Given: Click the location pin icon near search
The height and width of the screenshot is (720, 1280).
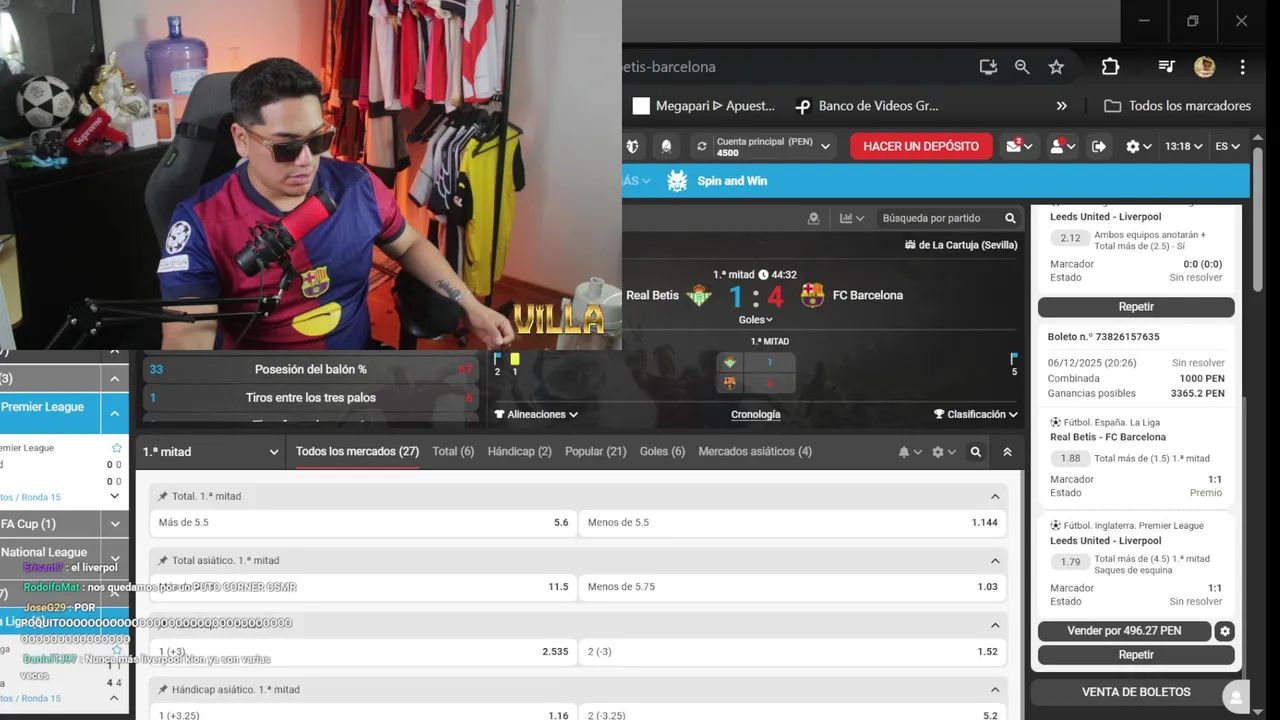Looking at the screenshot, I should tap(813, 218).
